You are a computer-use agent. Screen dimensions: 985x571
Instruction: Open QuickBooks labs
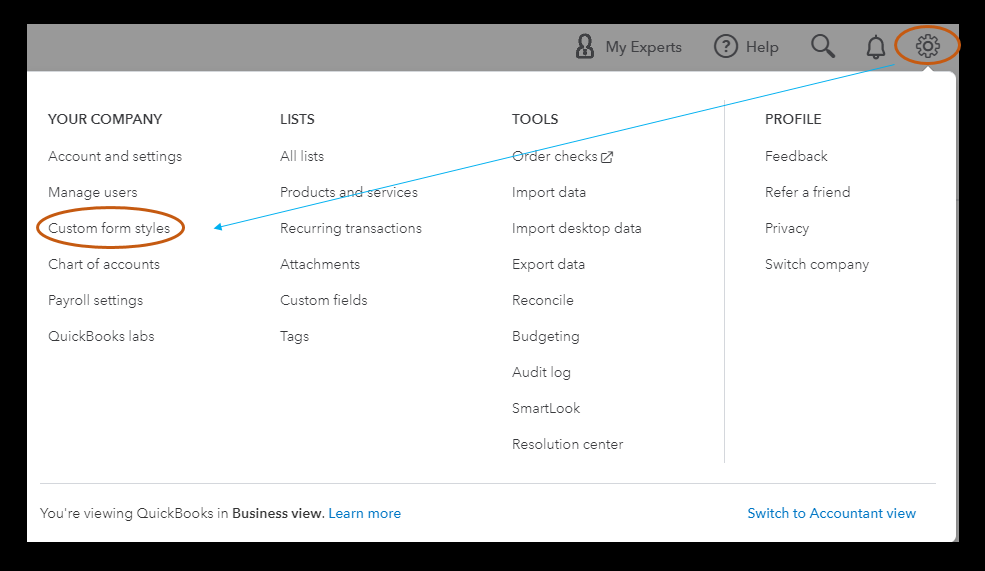point(101,336)
